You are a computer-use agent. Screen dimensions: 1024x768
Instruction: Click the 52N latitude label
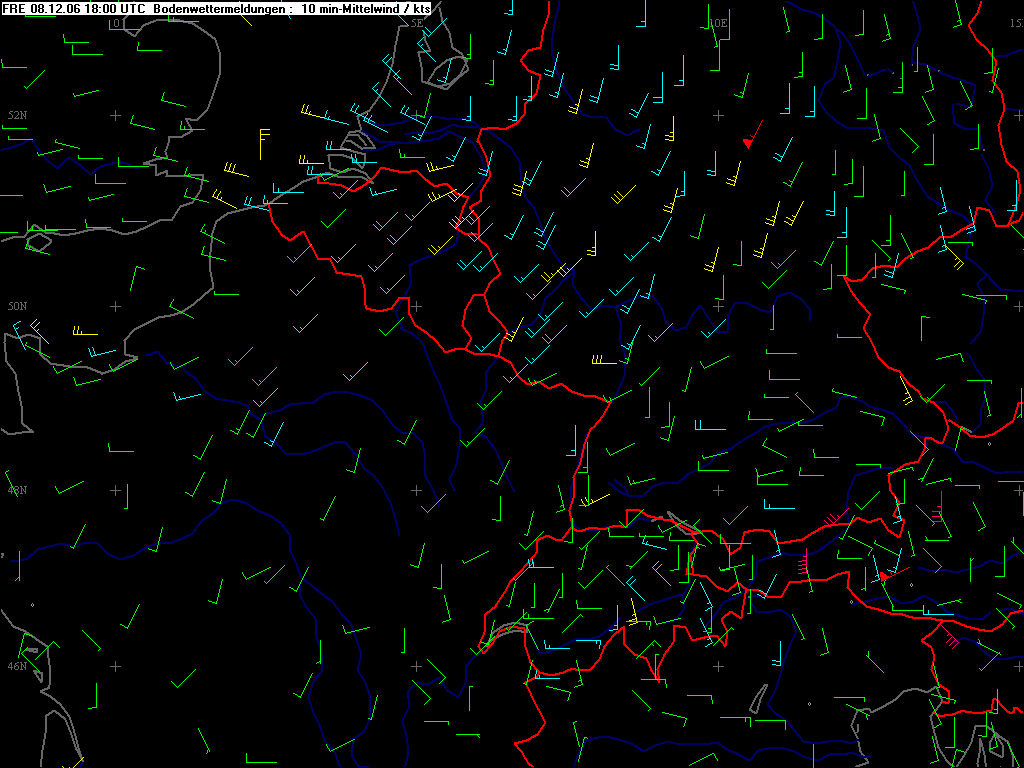tap(17, 116)
